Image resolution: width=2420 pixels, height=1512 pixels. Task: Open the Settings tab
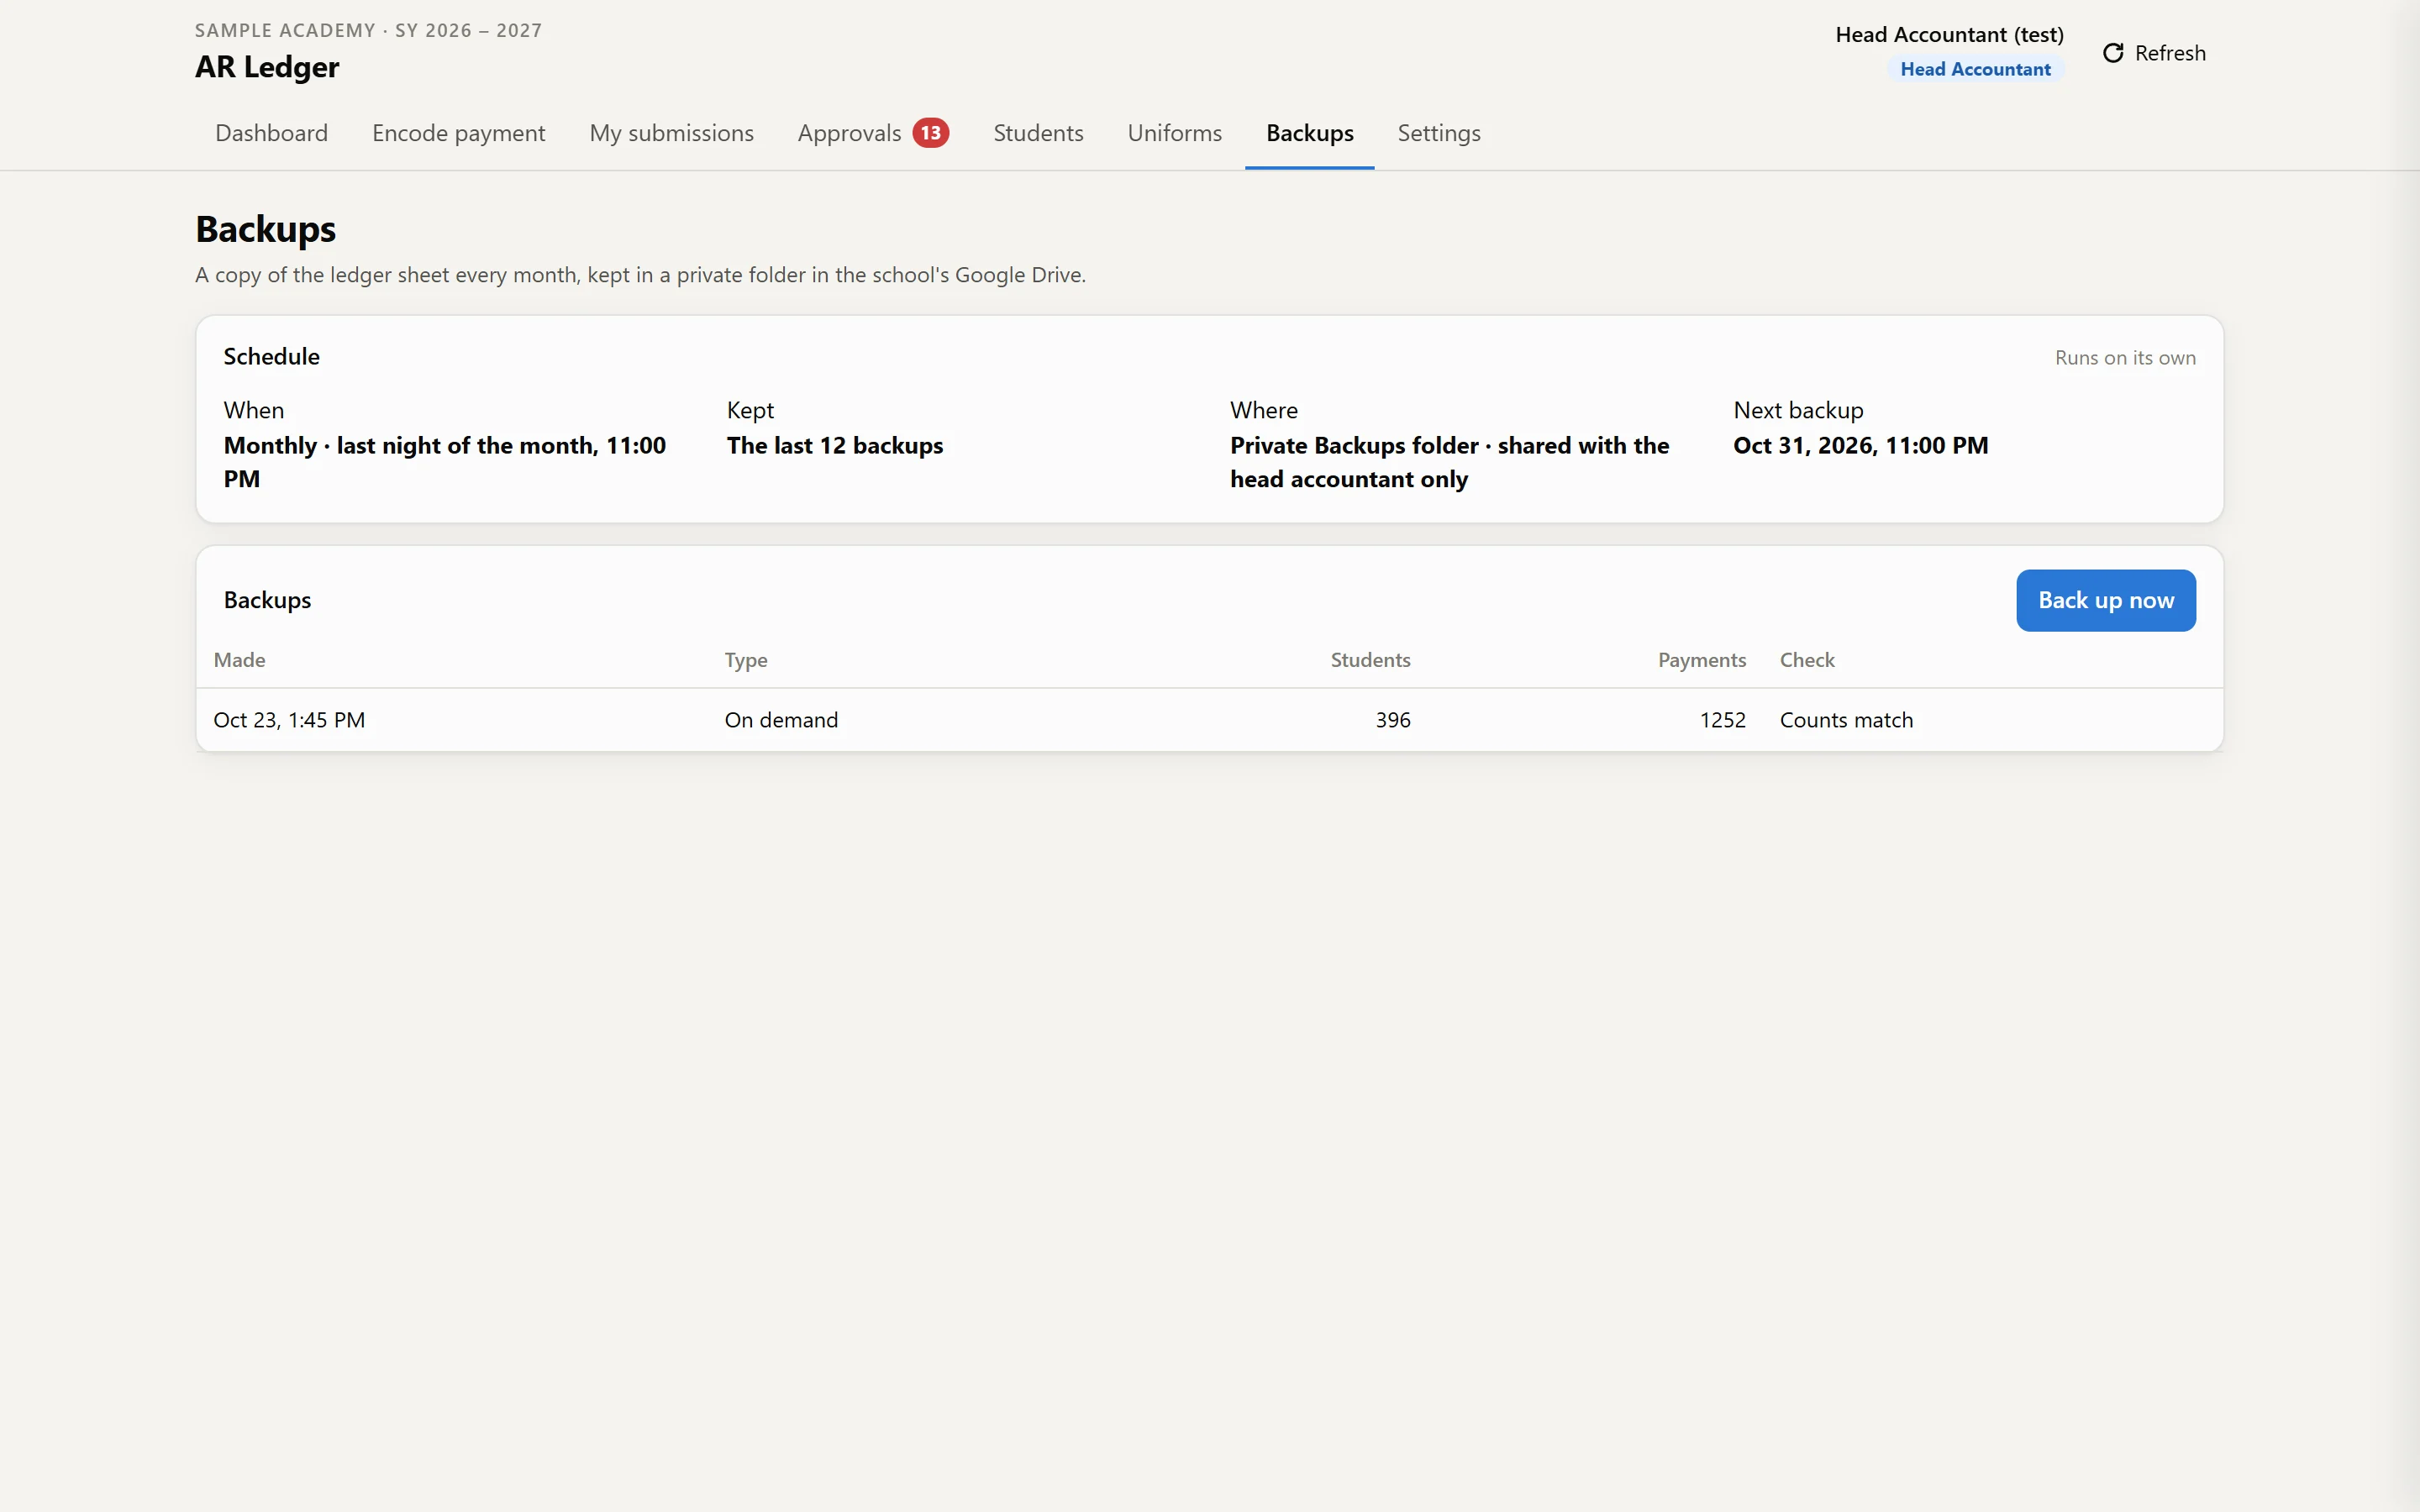(x=1438, y=133)
